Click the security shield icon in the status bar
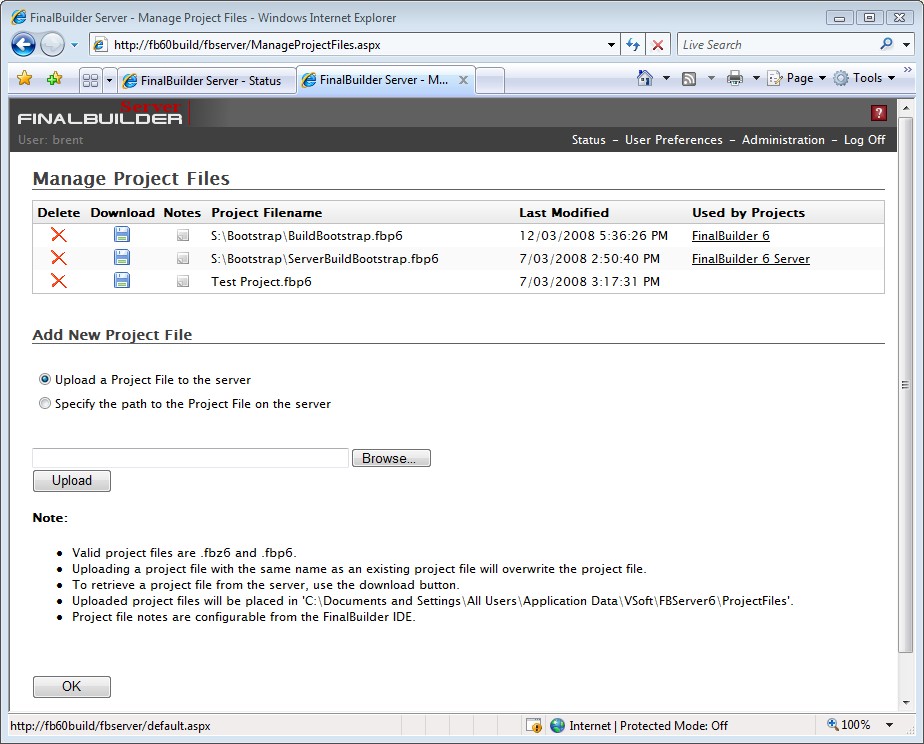This screenshot has height=744, width=924. 534,725
